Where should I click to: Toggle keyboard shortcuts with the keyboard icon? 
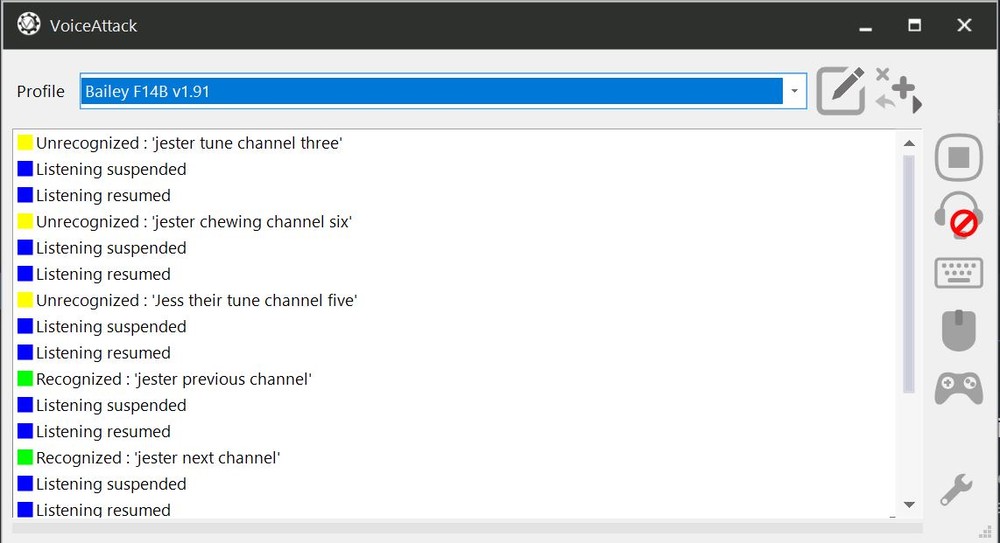[958, 272]
